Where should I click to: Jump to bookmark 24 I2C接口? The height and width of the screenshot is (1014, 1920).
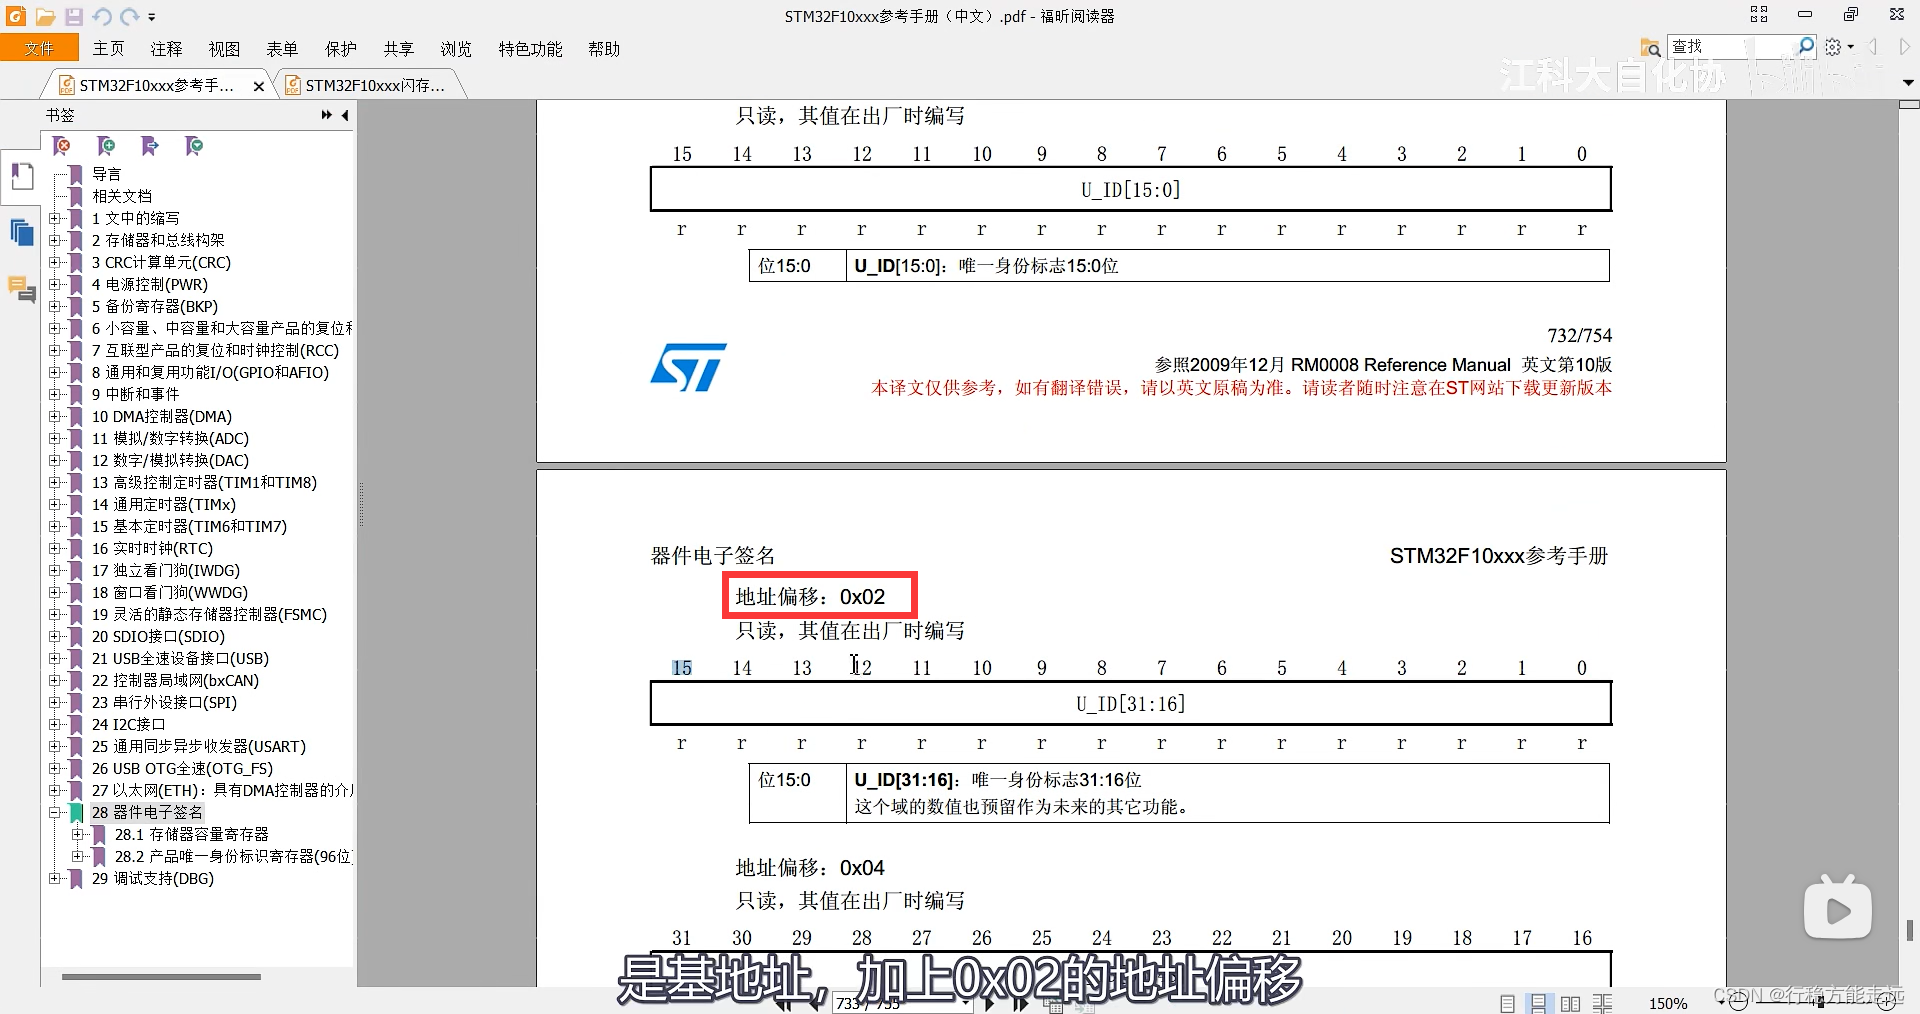point(128,724)
